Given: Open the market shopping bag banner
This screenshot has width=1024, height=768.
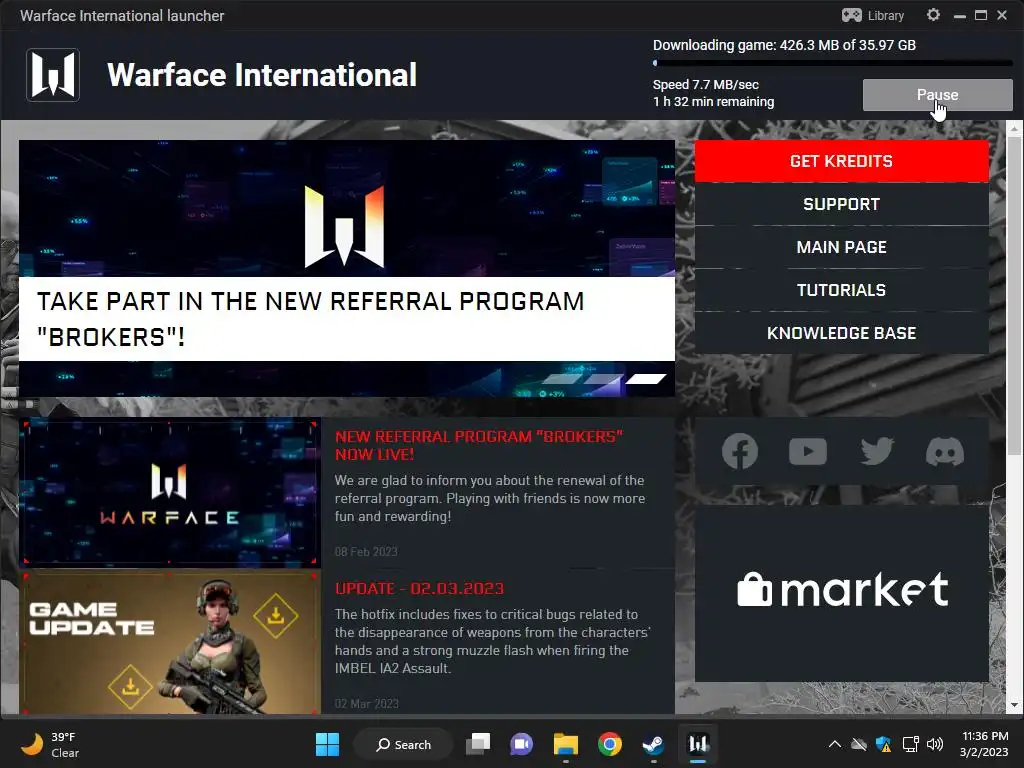Looking at the screenshot, I should (x=842, y=591).
